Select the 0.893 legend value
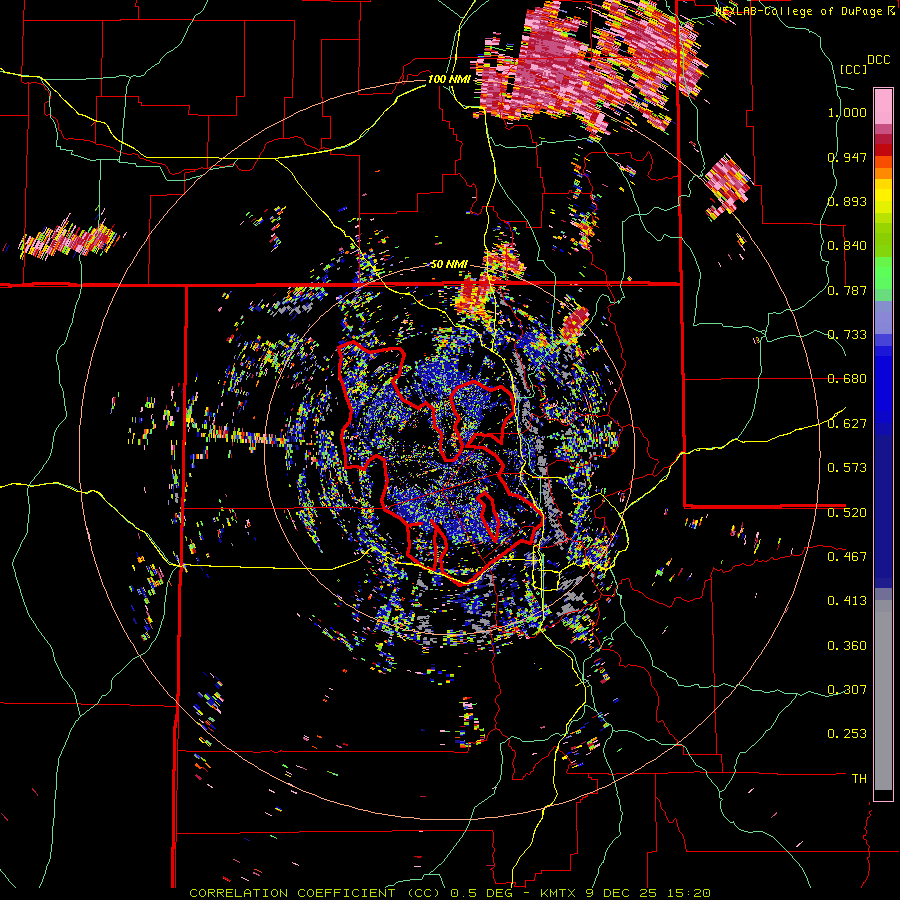 click(x=847, y=201)
